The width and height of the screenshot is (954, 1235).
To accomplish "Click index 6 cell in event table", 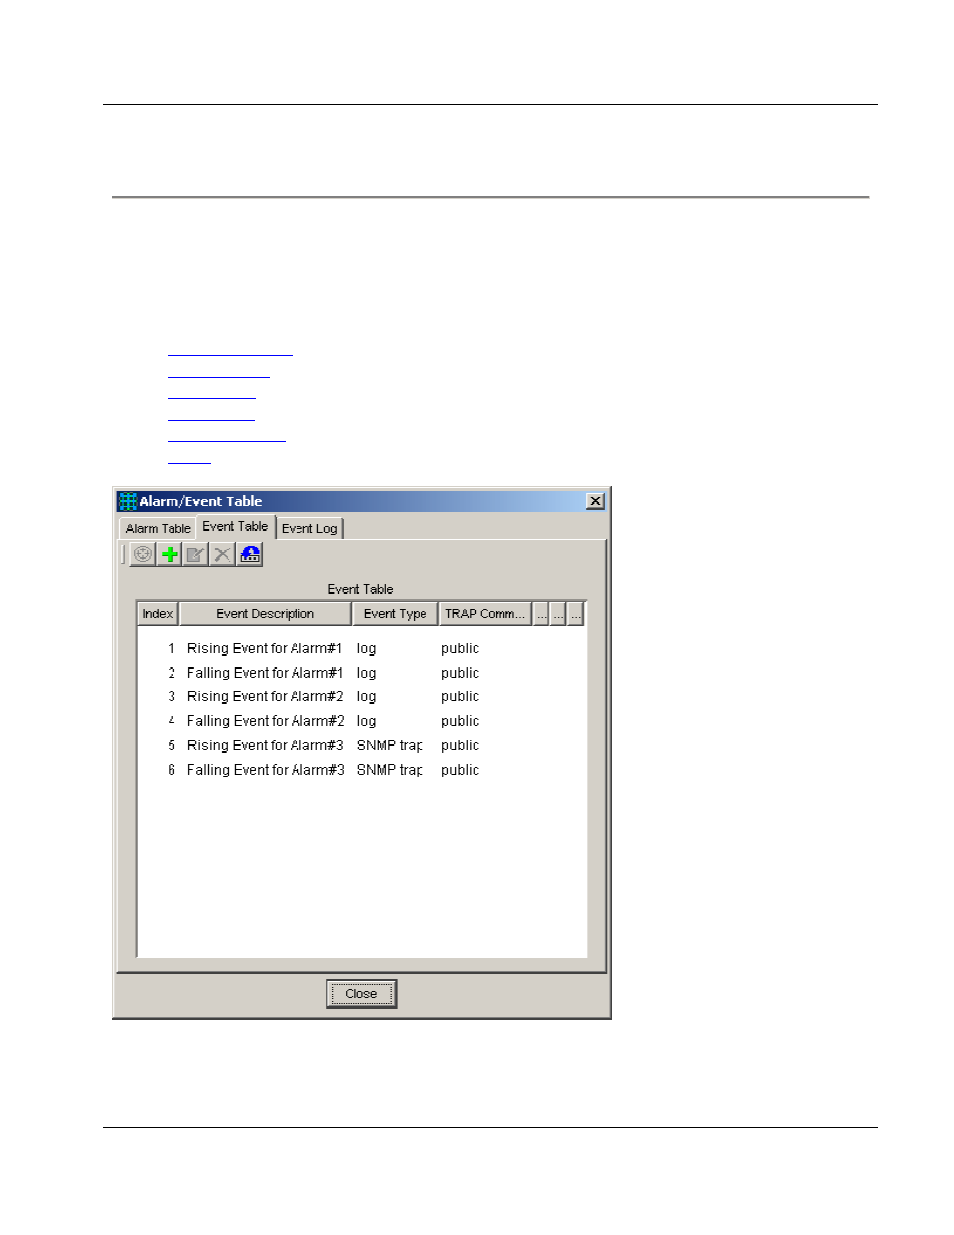I will click(171, 770).
